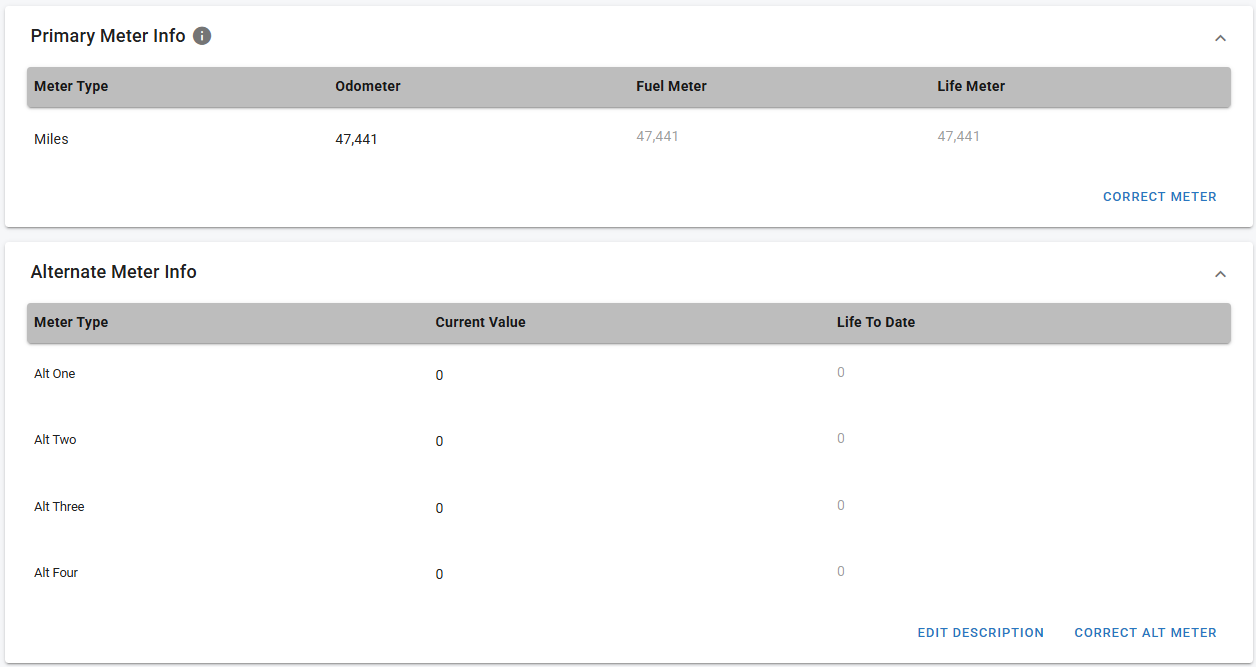Viewport: 1256px width, 667px height.
Task: Click the Alt Two meter row label
Action: [x=55, y=439]
